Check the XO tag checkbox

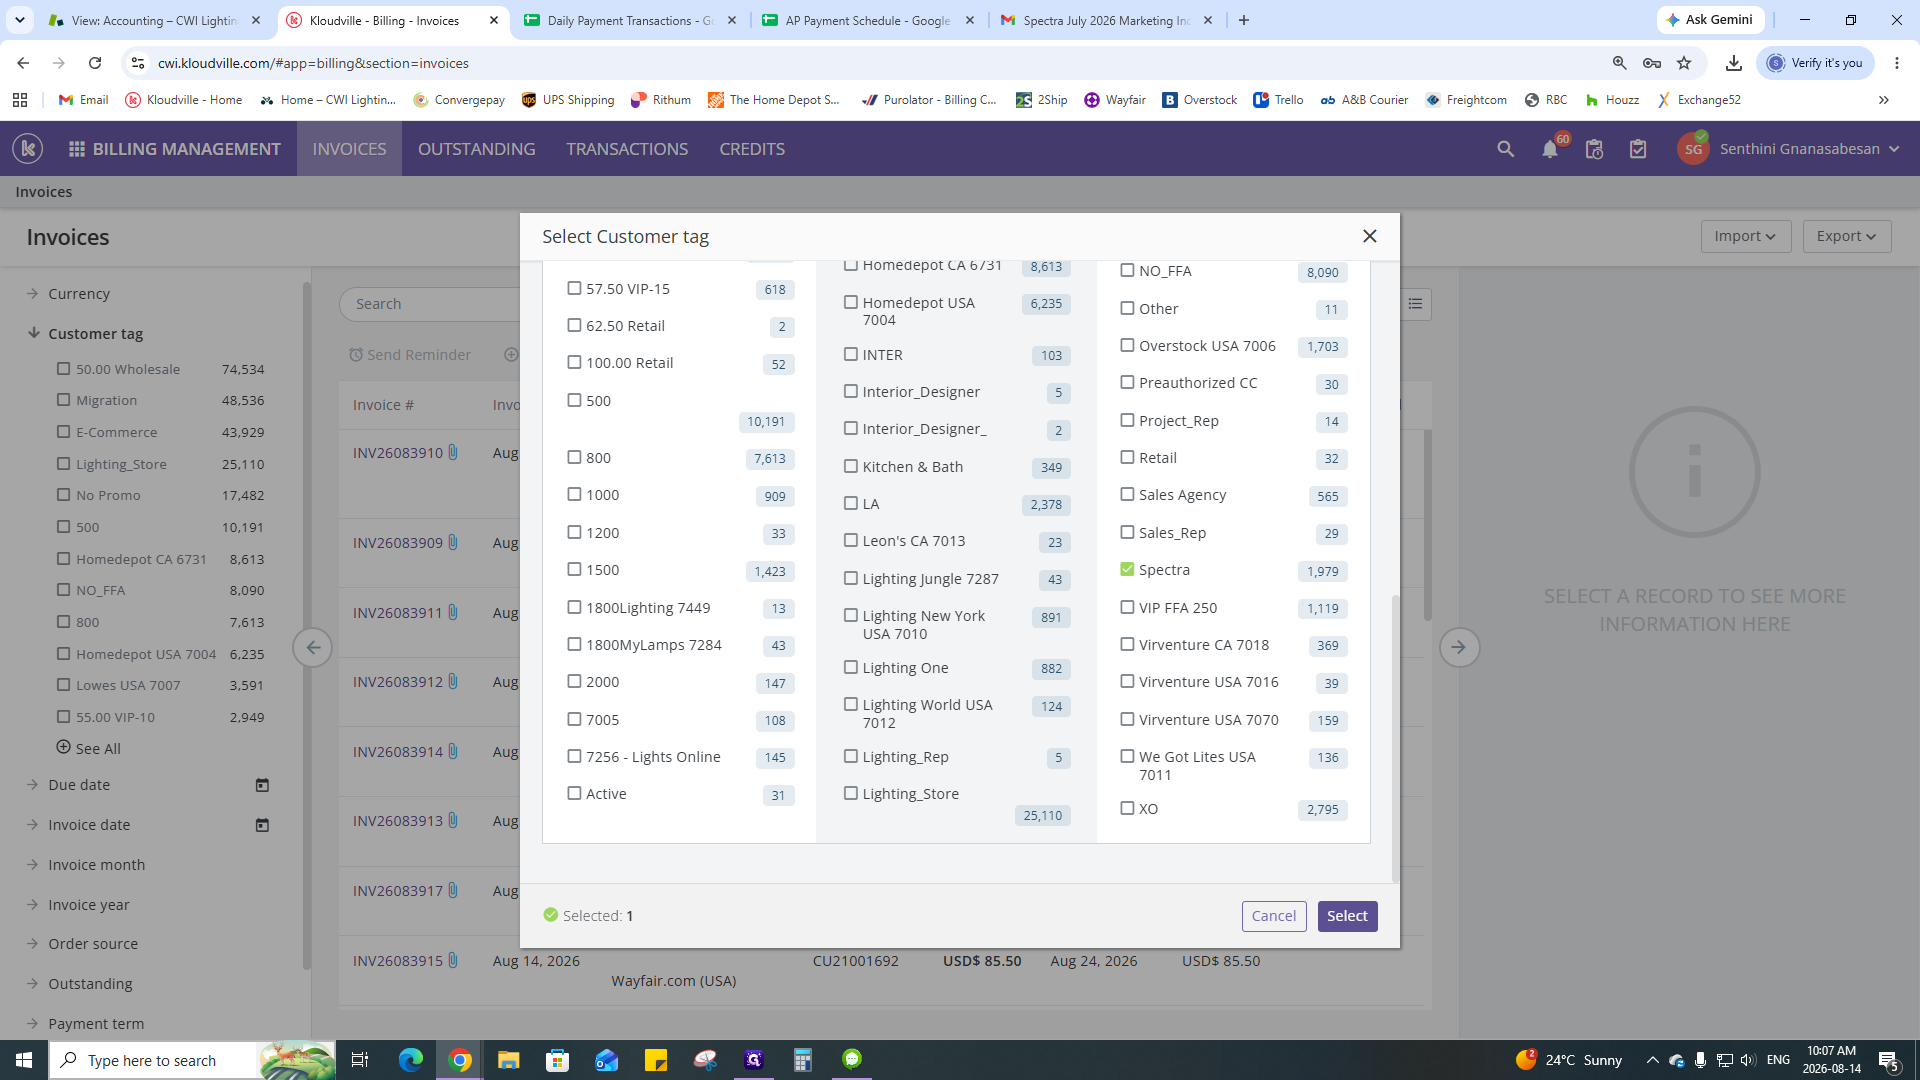(x=1127, y=808)
